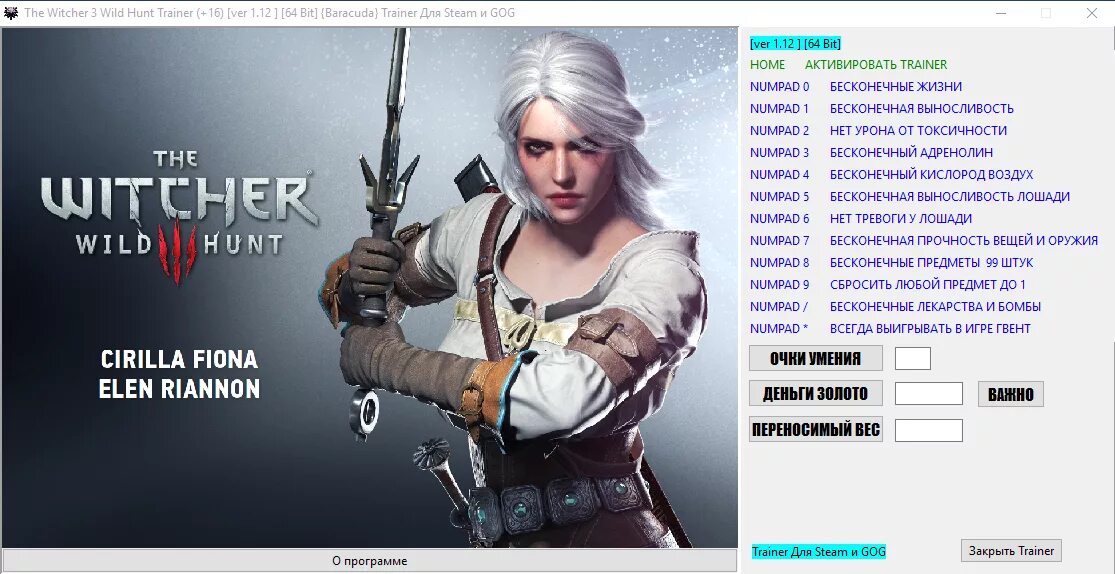
Task: Open the О программе button
Action: point(370,560)
